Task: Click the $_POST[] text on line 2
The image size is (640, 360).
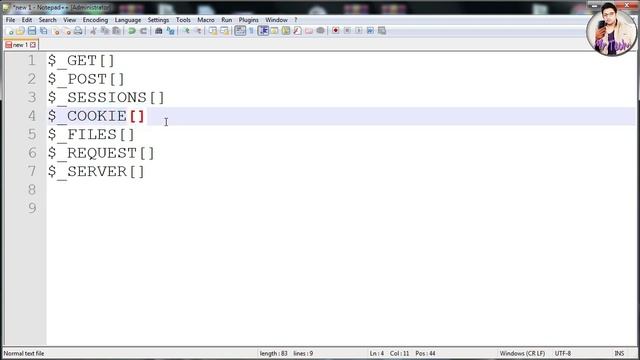Action: pos(86,79)
